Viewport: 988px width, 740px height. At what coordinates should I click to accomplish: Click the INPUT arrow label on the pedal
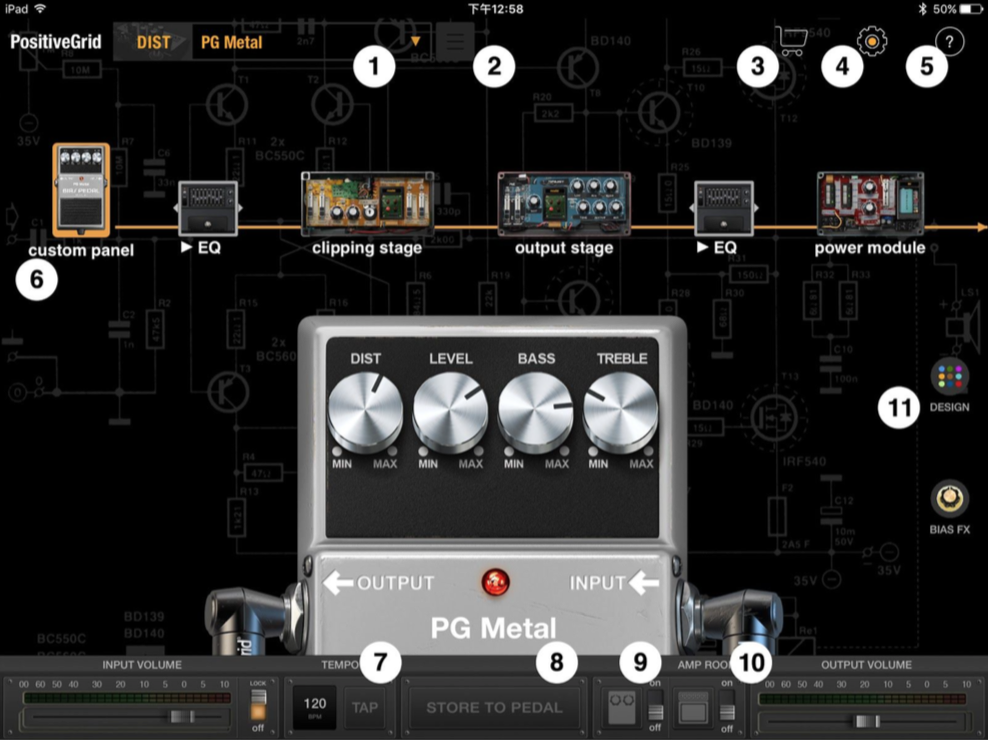[x=614, y=582]
